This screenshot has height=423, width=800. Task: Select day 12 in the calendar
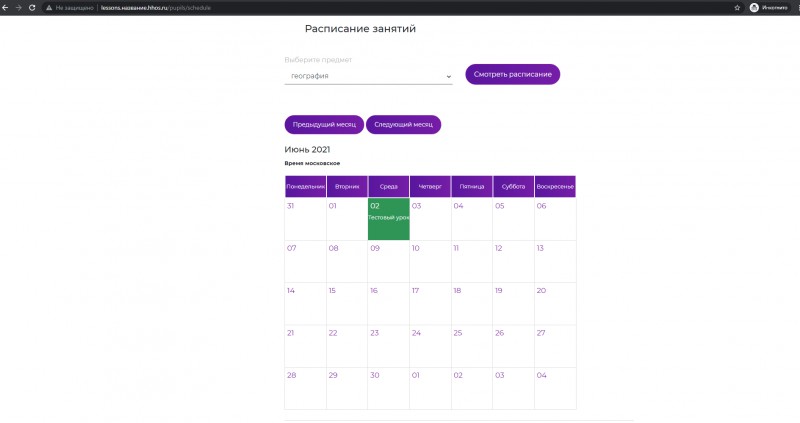click(513, 260)
